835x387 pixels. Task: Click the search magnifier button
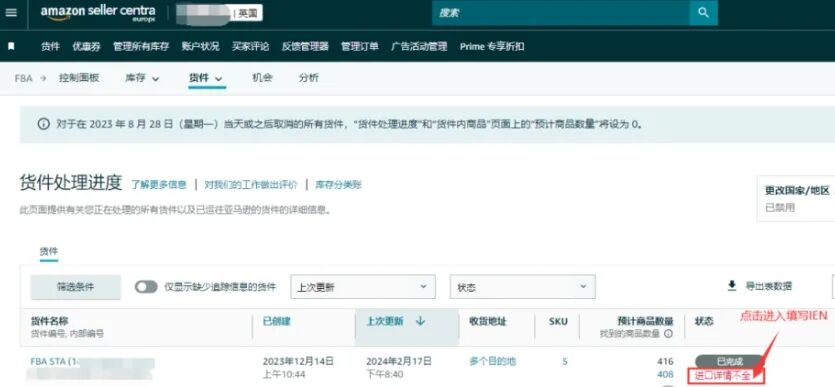[x=703, y=13]
